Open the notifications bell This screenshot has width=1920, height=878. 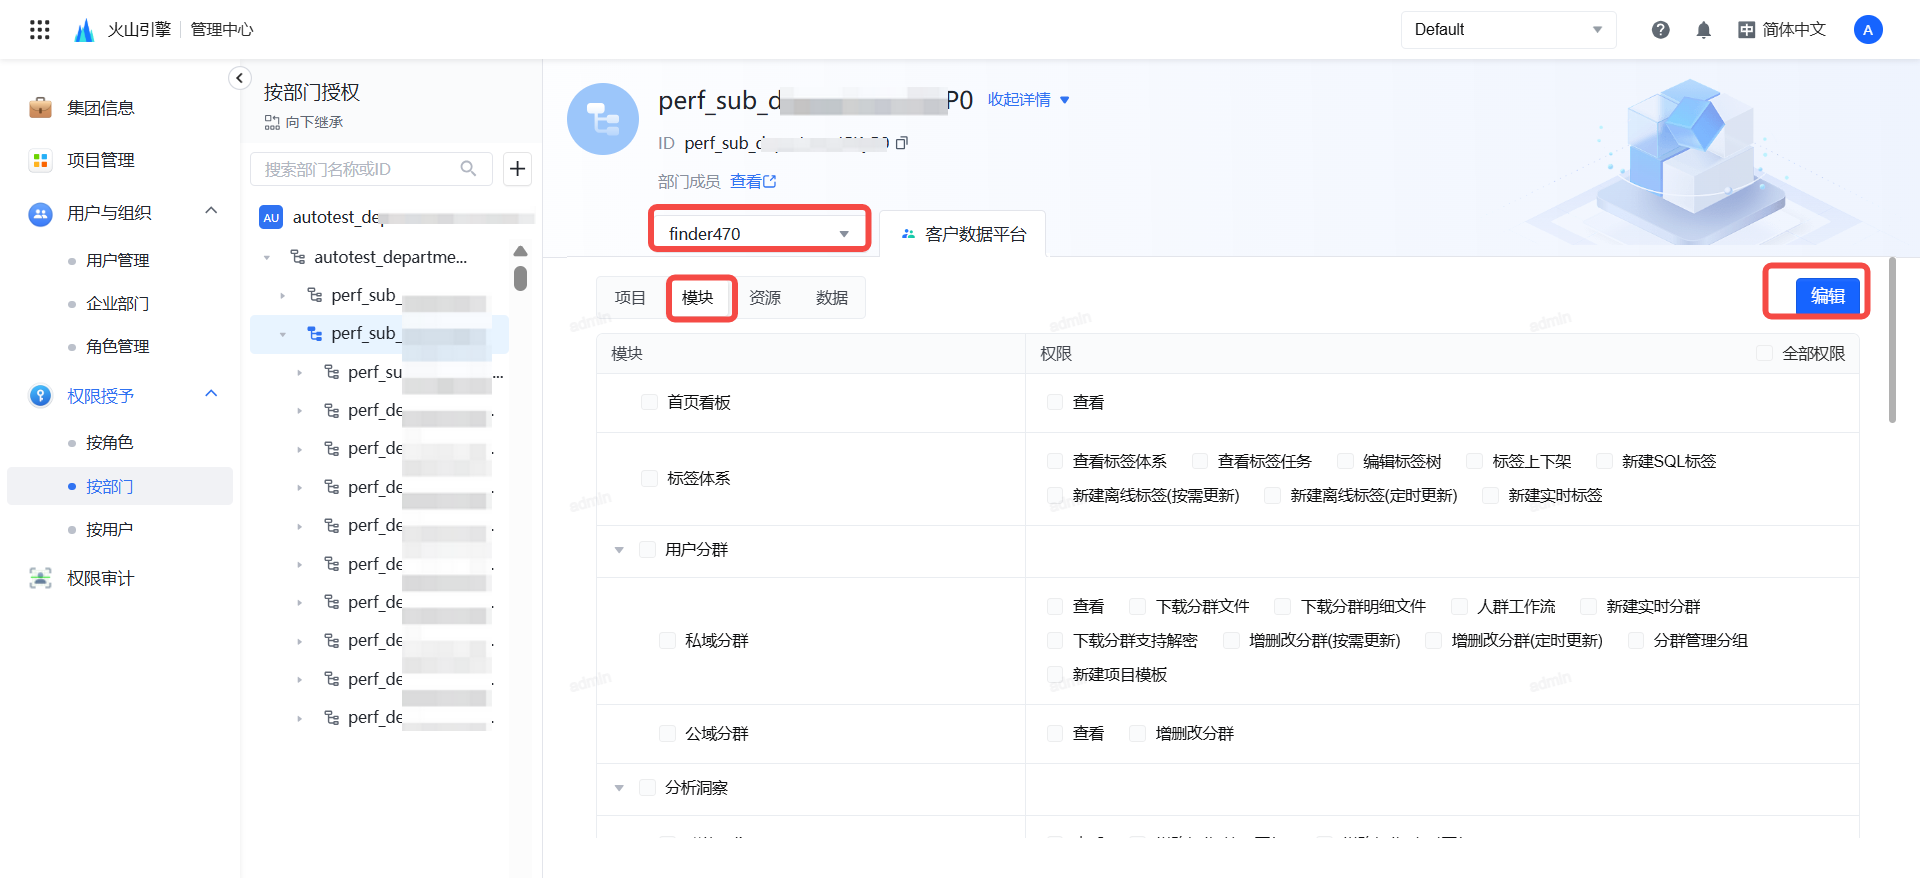tap(1704, 30)
